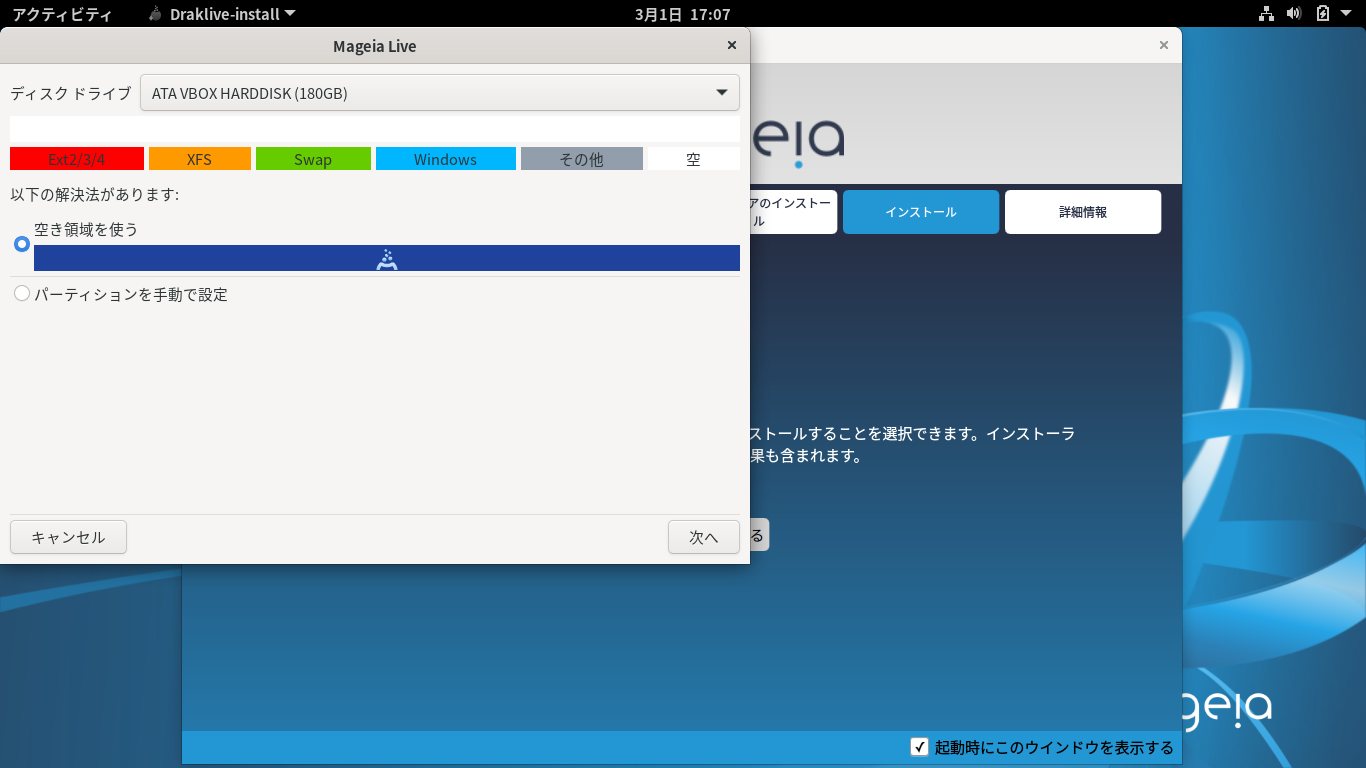Click the blue Windows legend swatch

point(446,159)
